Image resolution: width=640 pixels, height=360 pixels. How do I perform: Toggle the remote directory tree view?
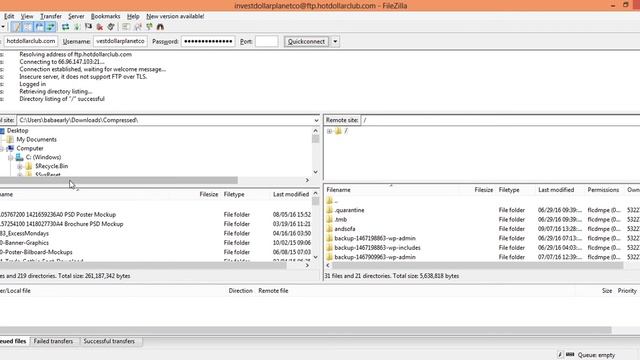pos(39,27)
